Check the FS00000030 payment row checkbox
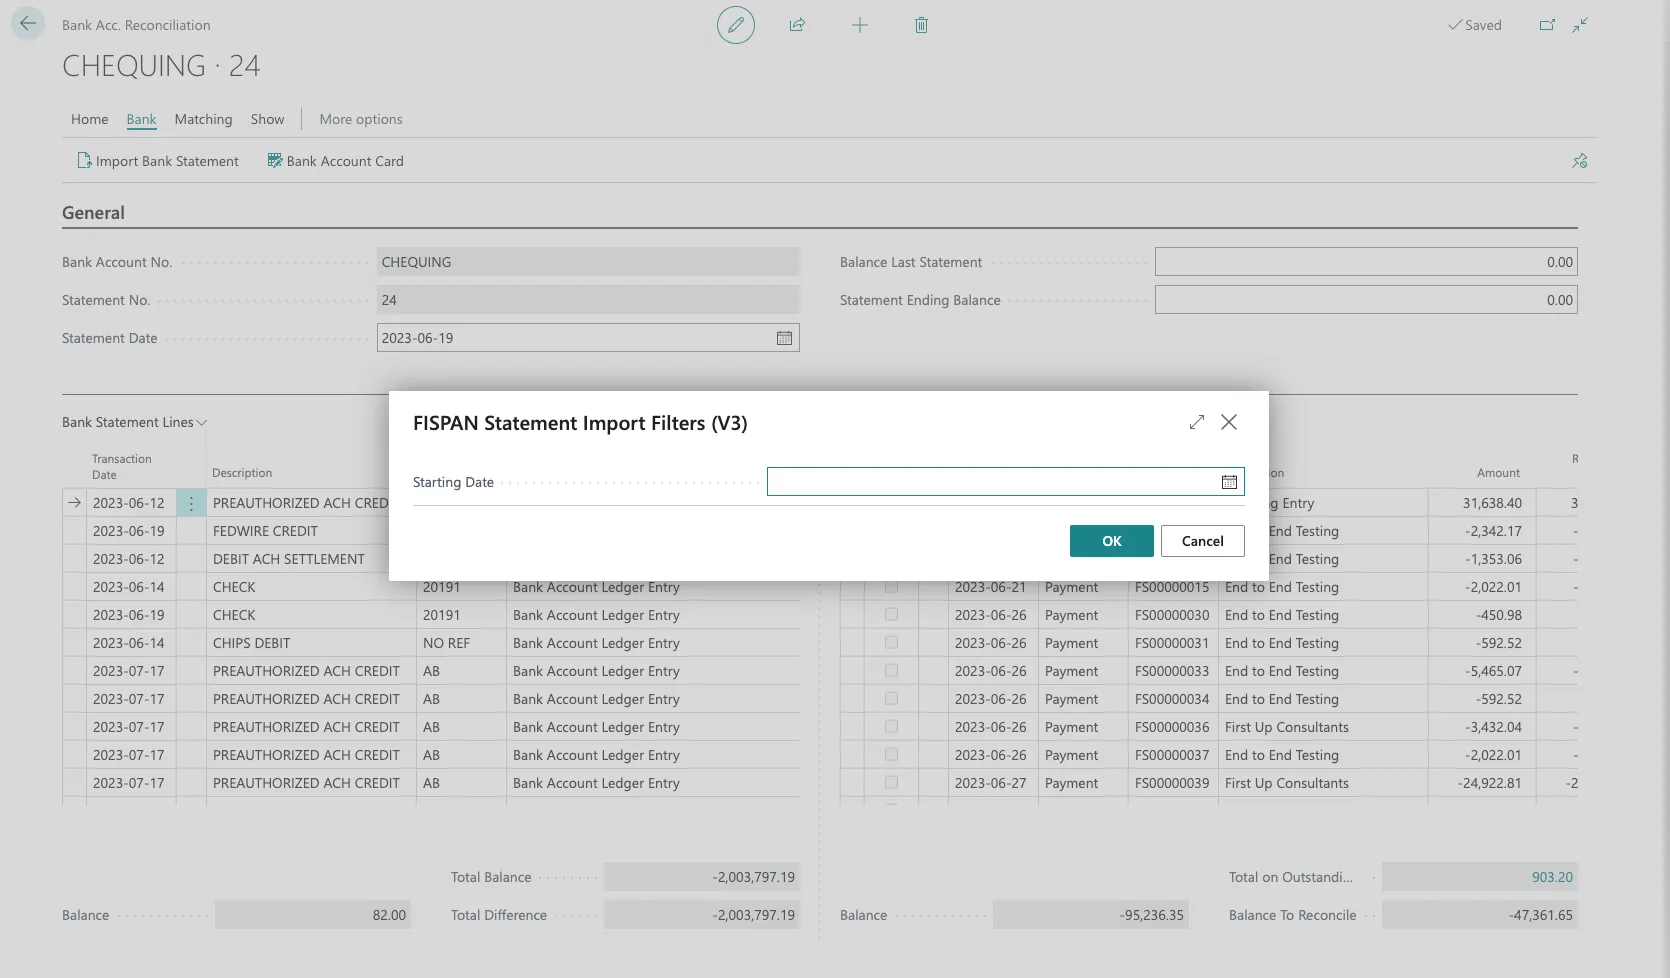 coord(891,615)
